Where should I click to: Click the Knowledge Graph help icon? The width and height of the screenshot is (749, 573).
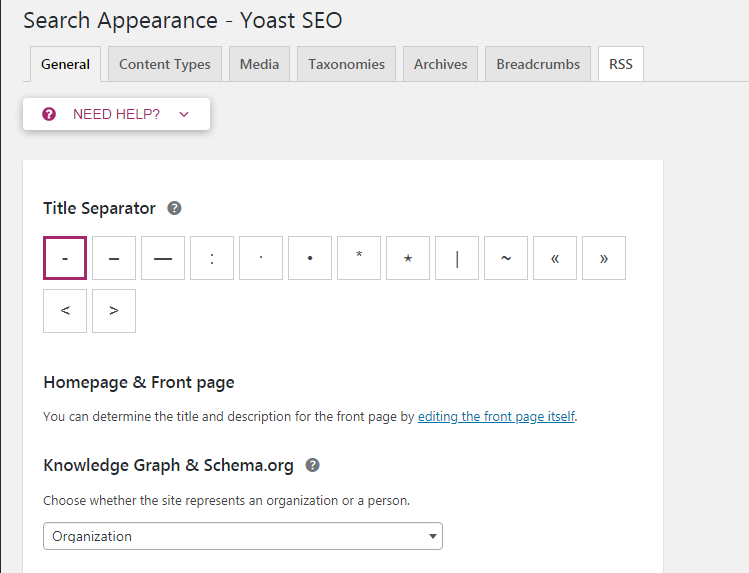tap(313, 465)
